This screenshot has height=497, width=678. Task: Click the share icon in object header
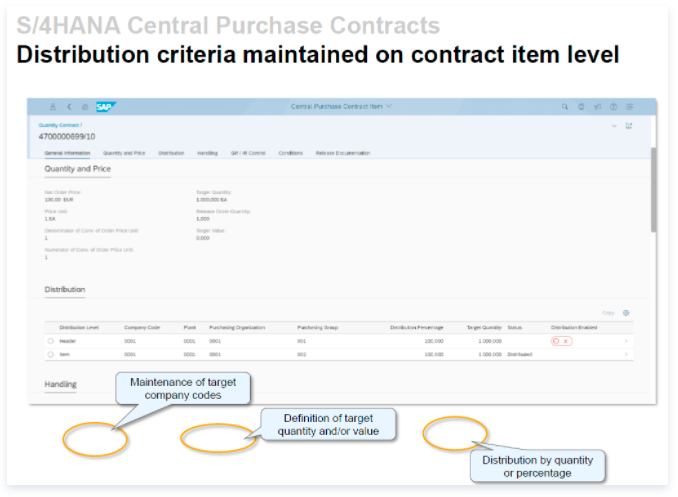(629, 126)
